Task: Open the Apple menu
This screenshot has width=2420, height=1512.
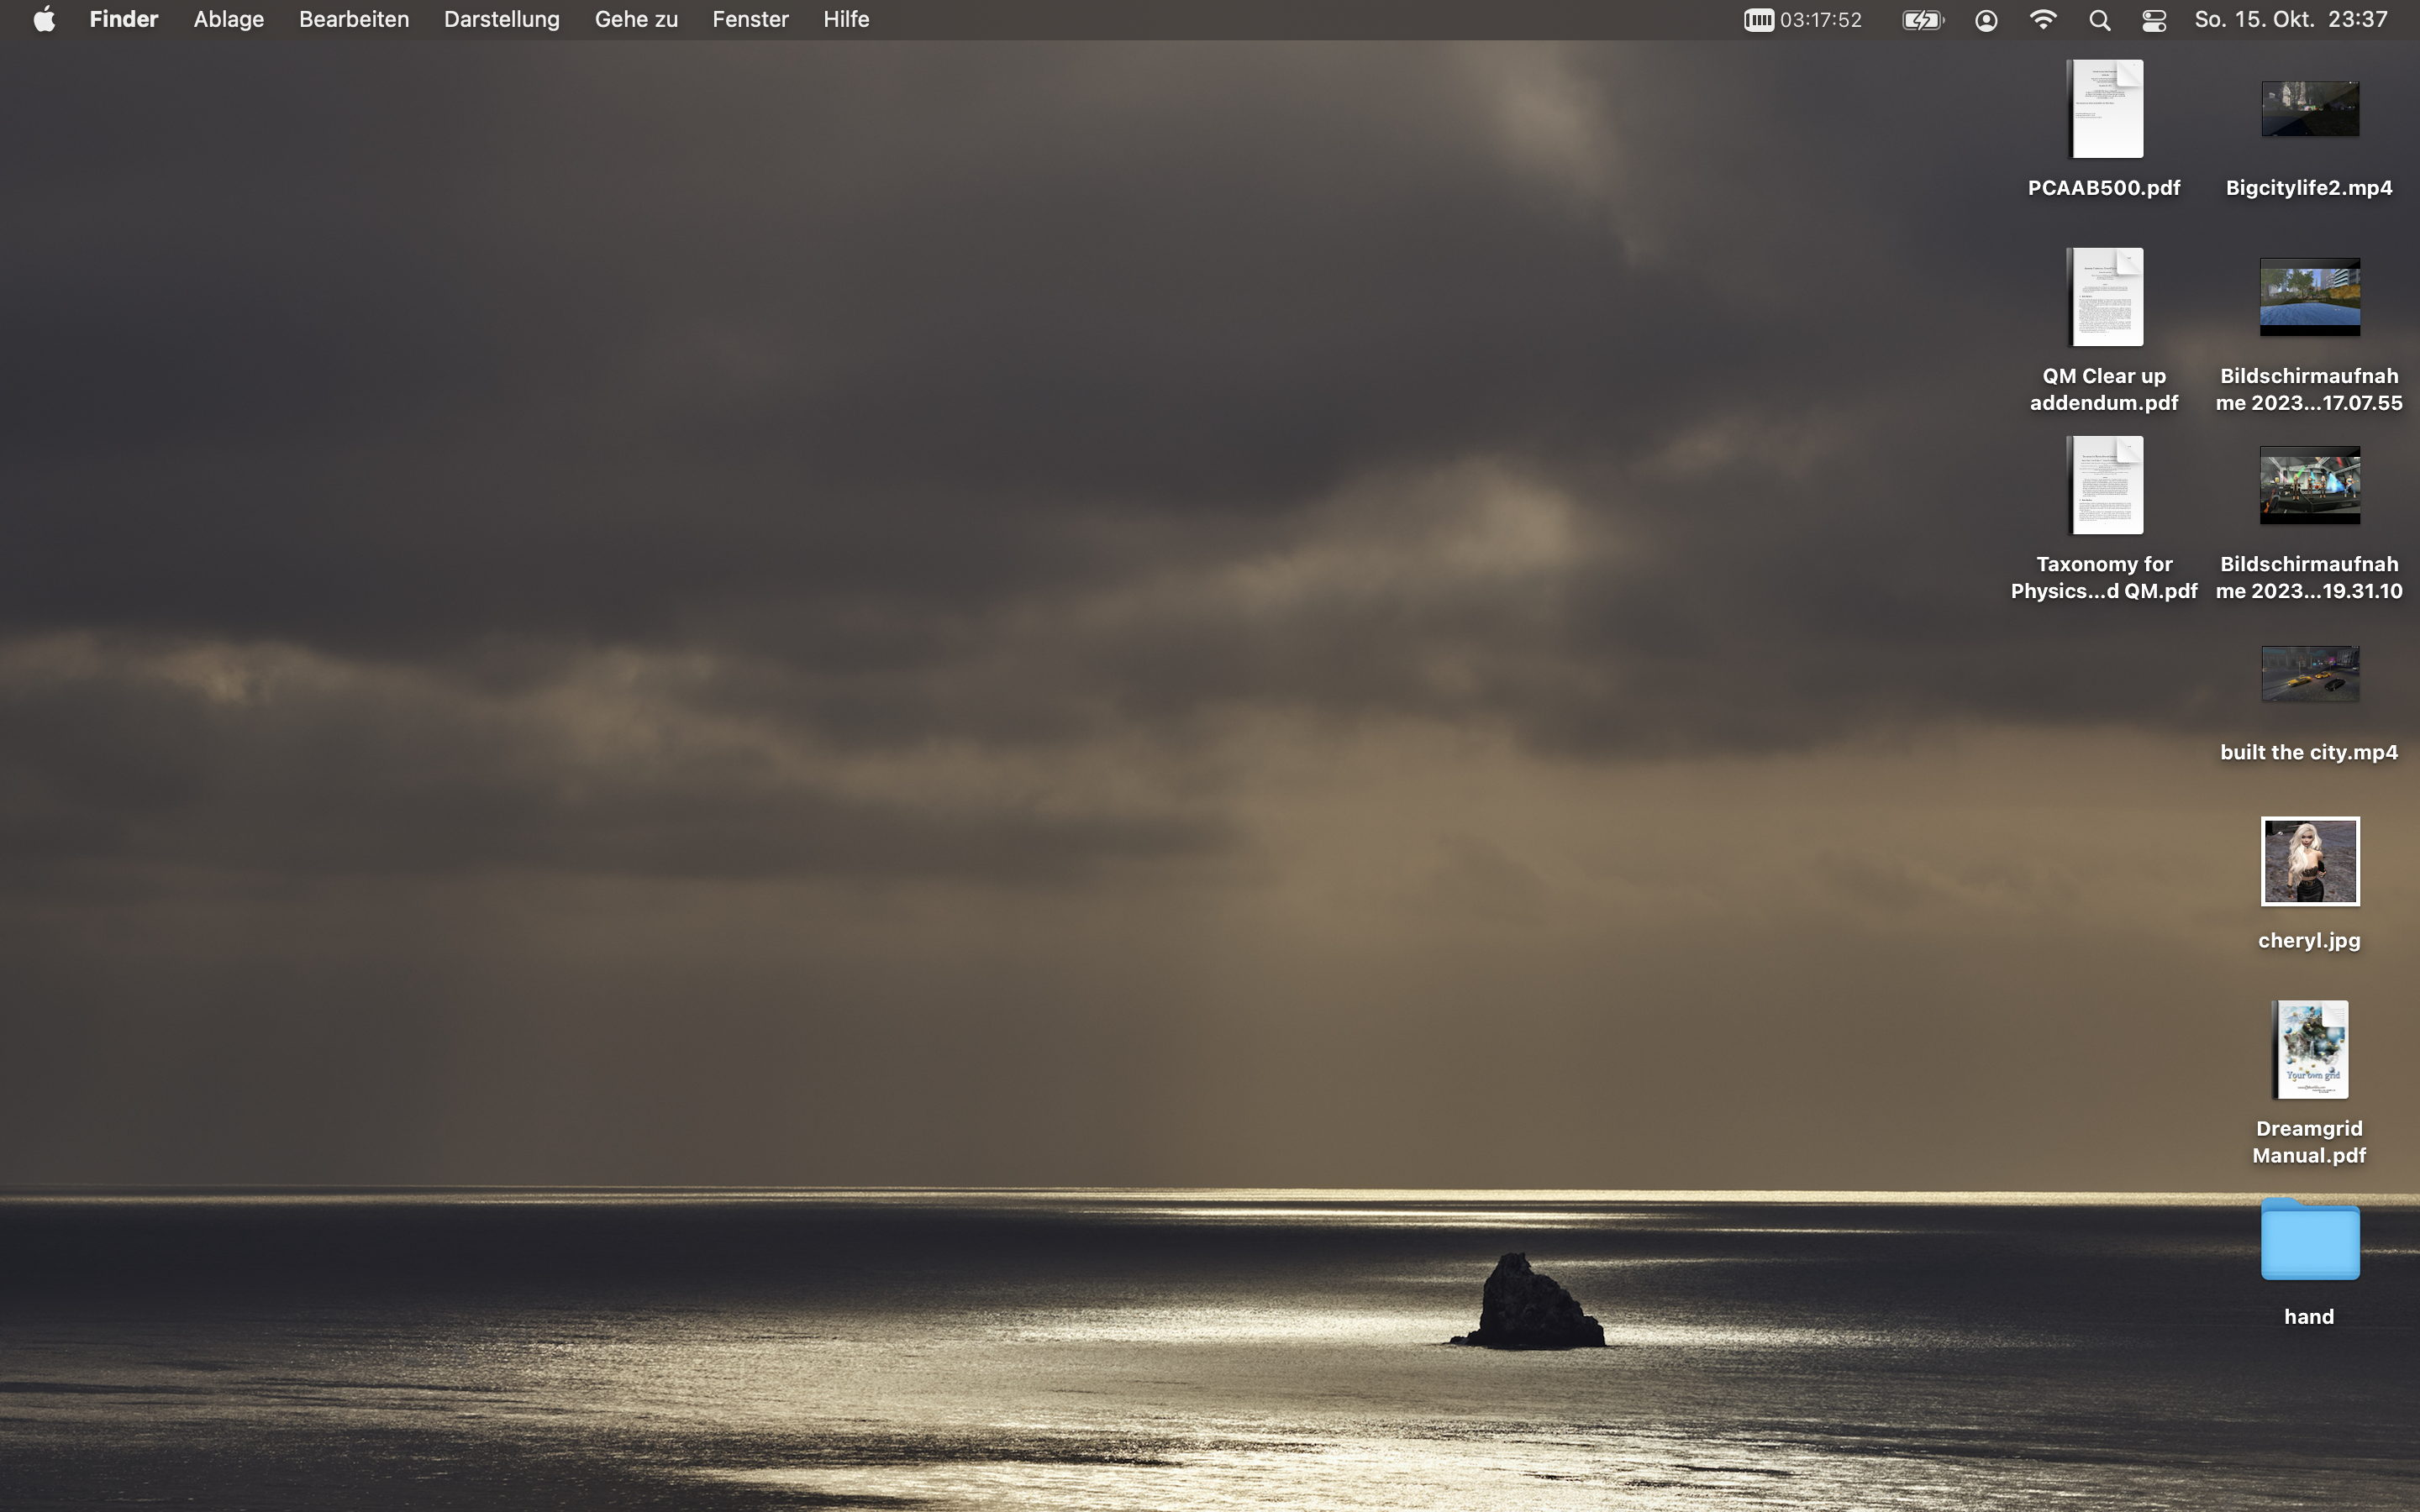Action: tap(44, 20)
